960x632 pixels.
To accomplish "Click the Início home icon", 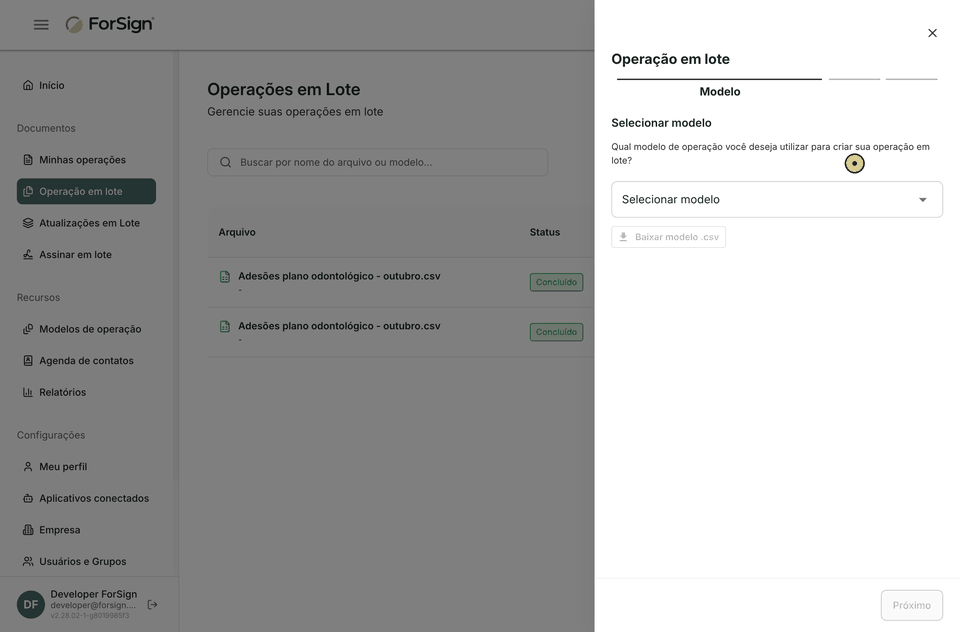I will click(28, 85).
